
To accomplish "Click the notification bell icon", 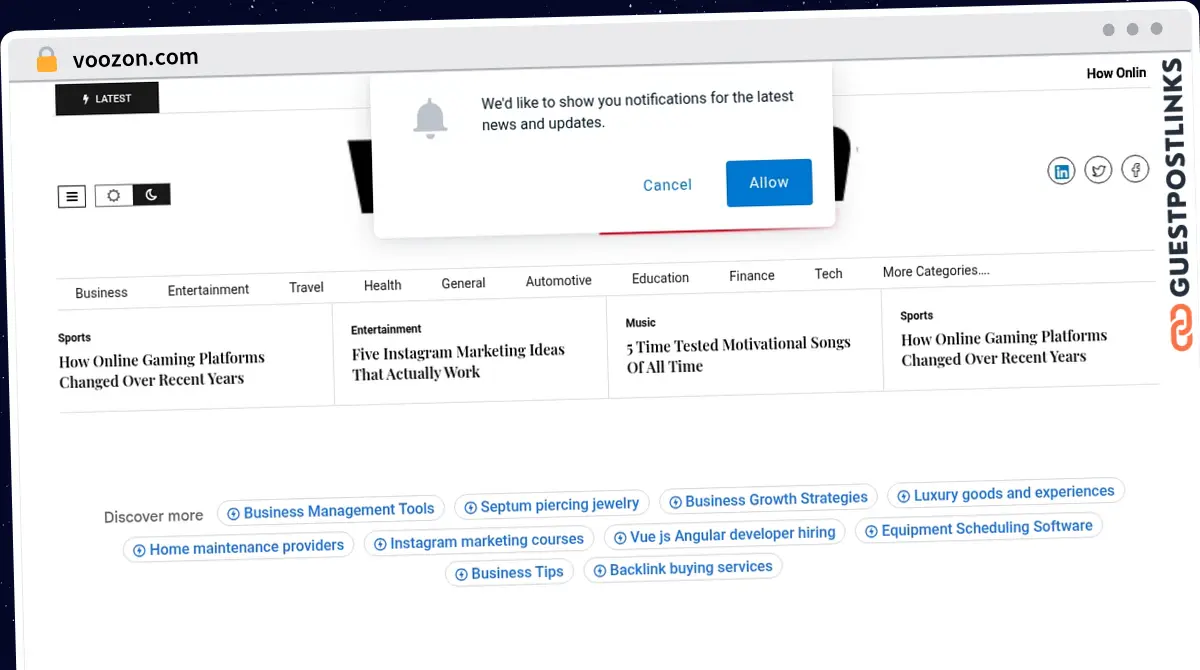I will pyautogui.click(x=430, y=117).
